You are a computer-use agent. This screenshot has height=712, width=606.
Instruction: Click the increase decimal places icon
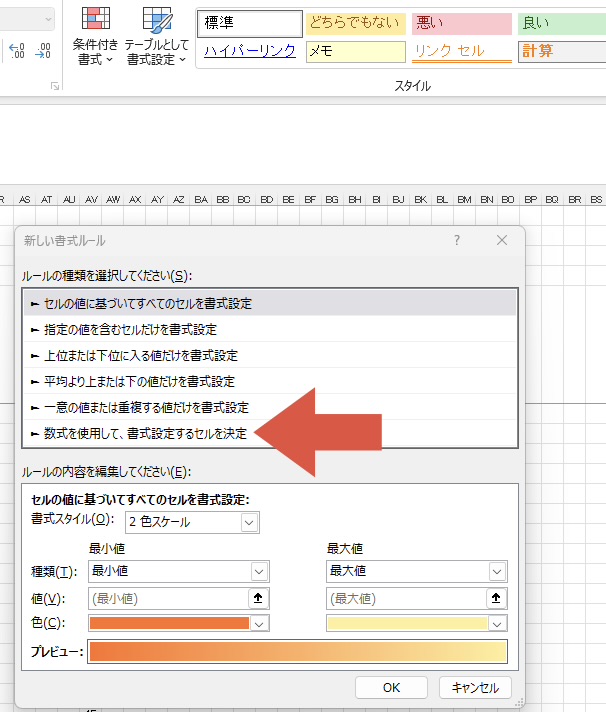tap(17, 50)
